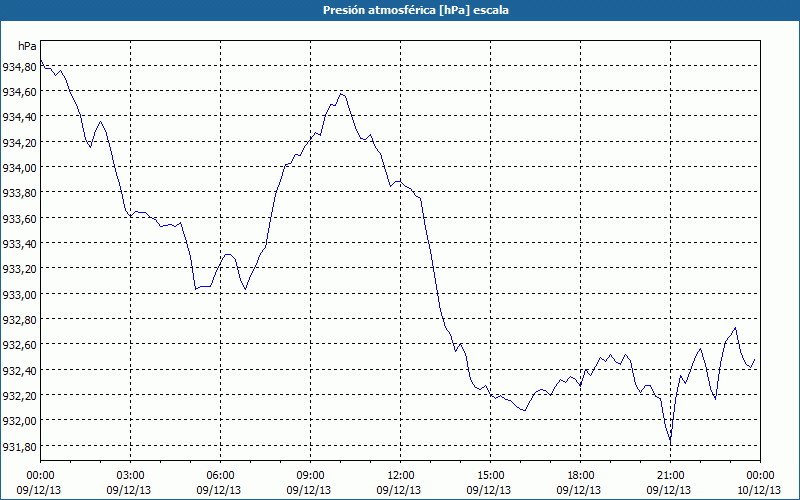Viewport: 800px width, 500px height.
Task: Select the 06:00 time label
Action: 220,476
